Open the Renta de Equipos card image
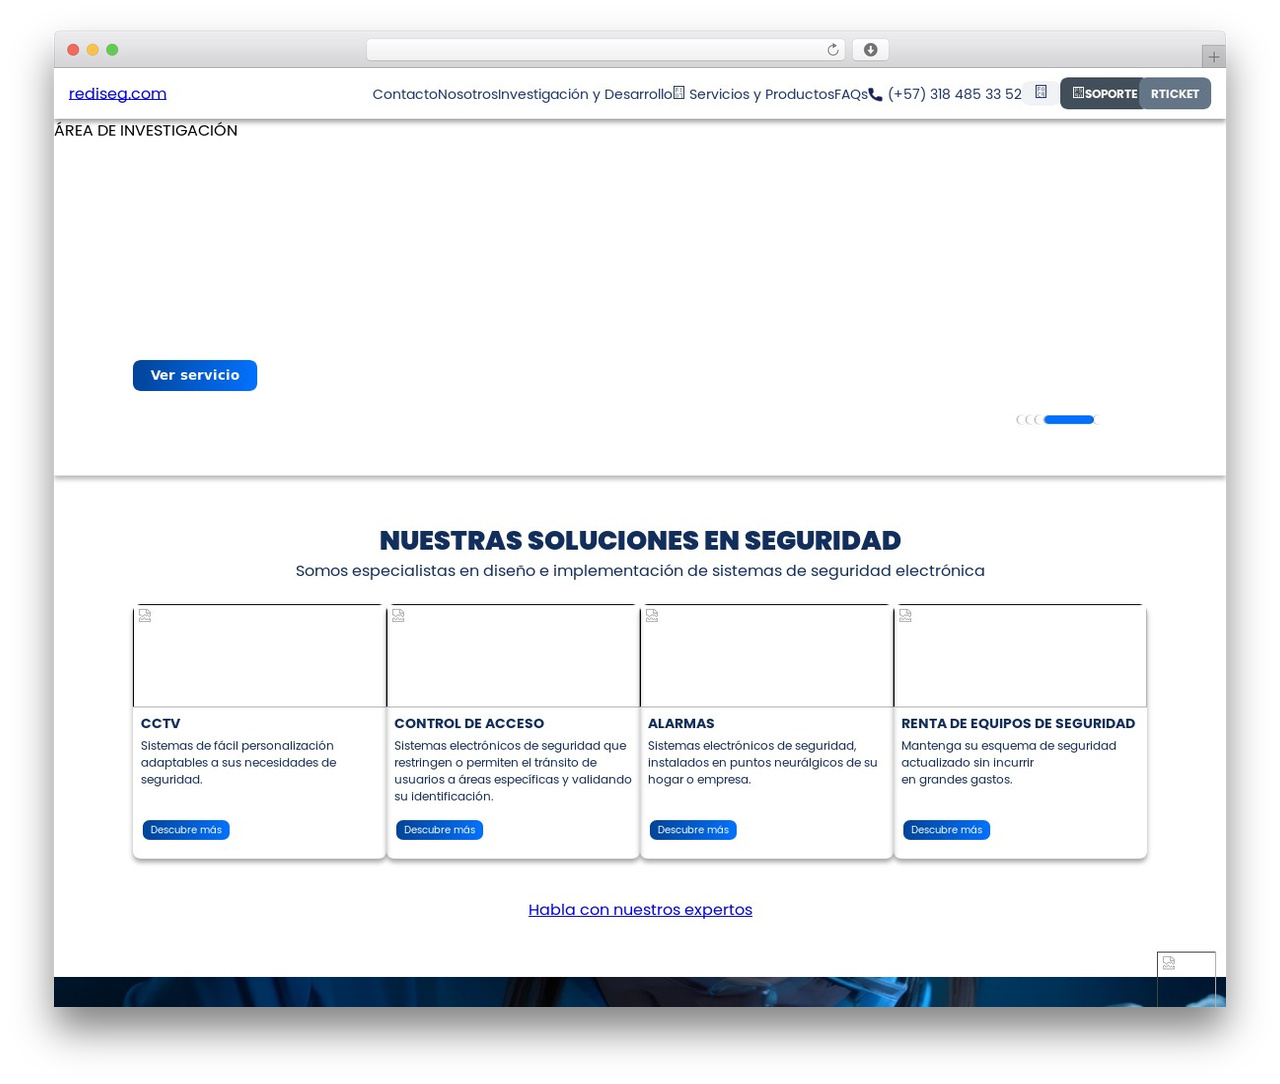The height and width of the screenshot is (1084, 1280). pos(1020,656)
